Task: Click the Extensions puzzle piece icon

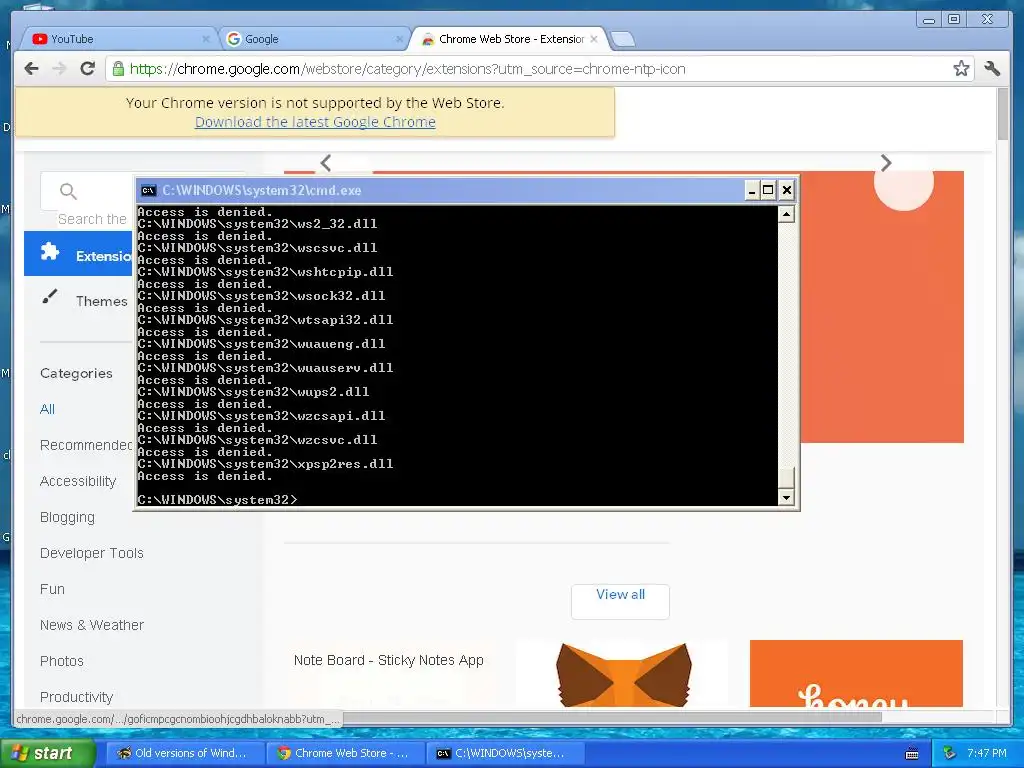Action: (x=50, y=251)
